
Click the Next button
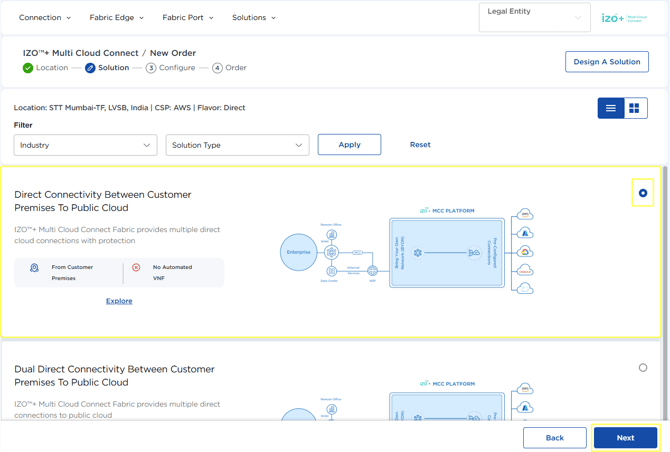625,438
